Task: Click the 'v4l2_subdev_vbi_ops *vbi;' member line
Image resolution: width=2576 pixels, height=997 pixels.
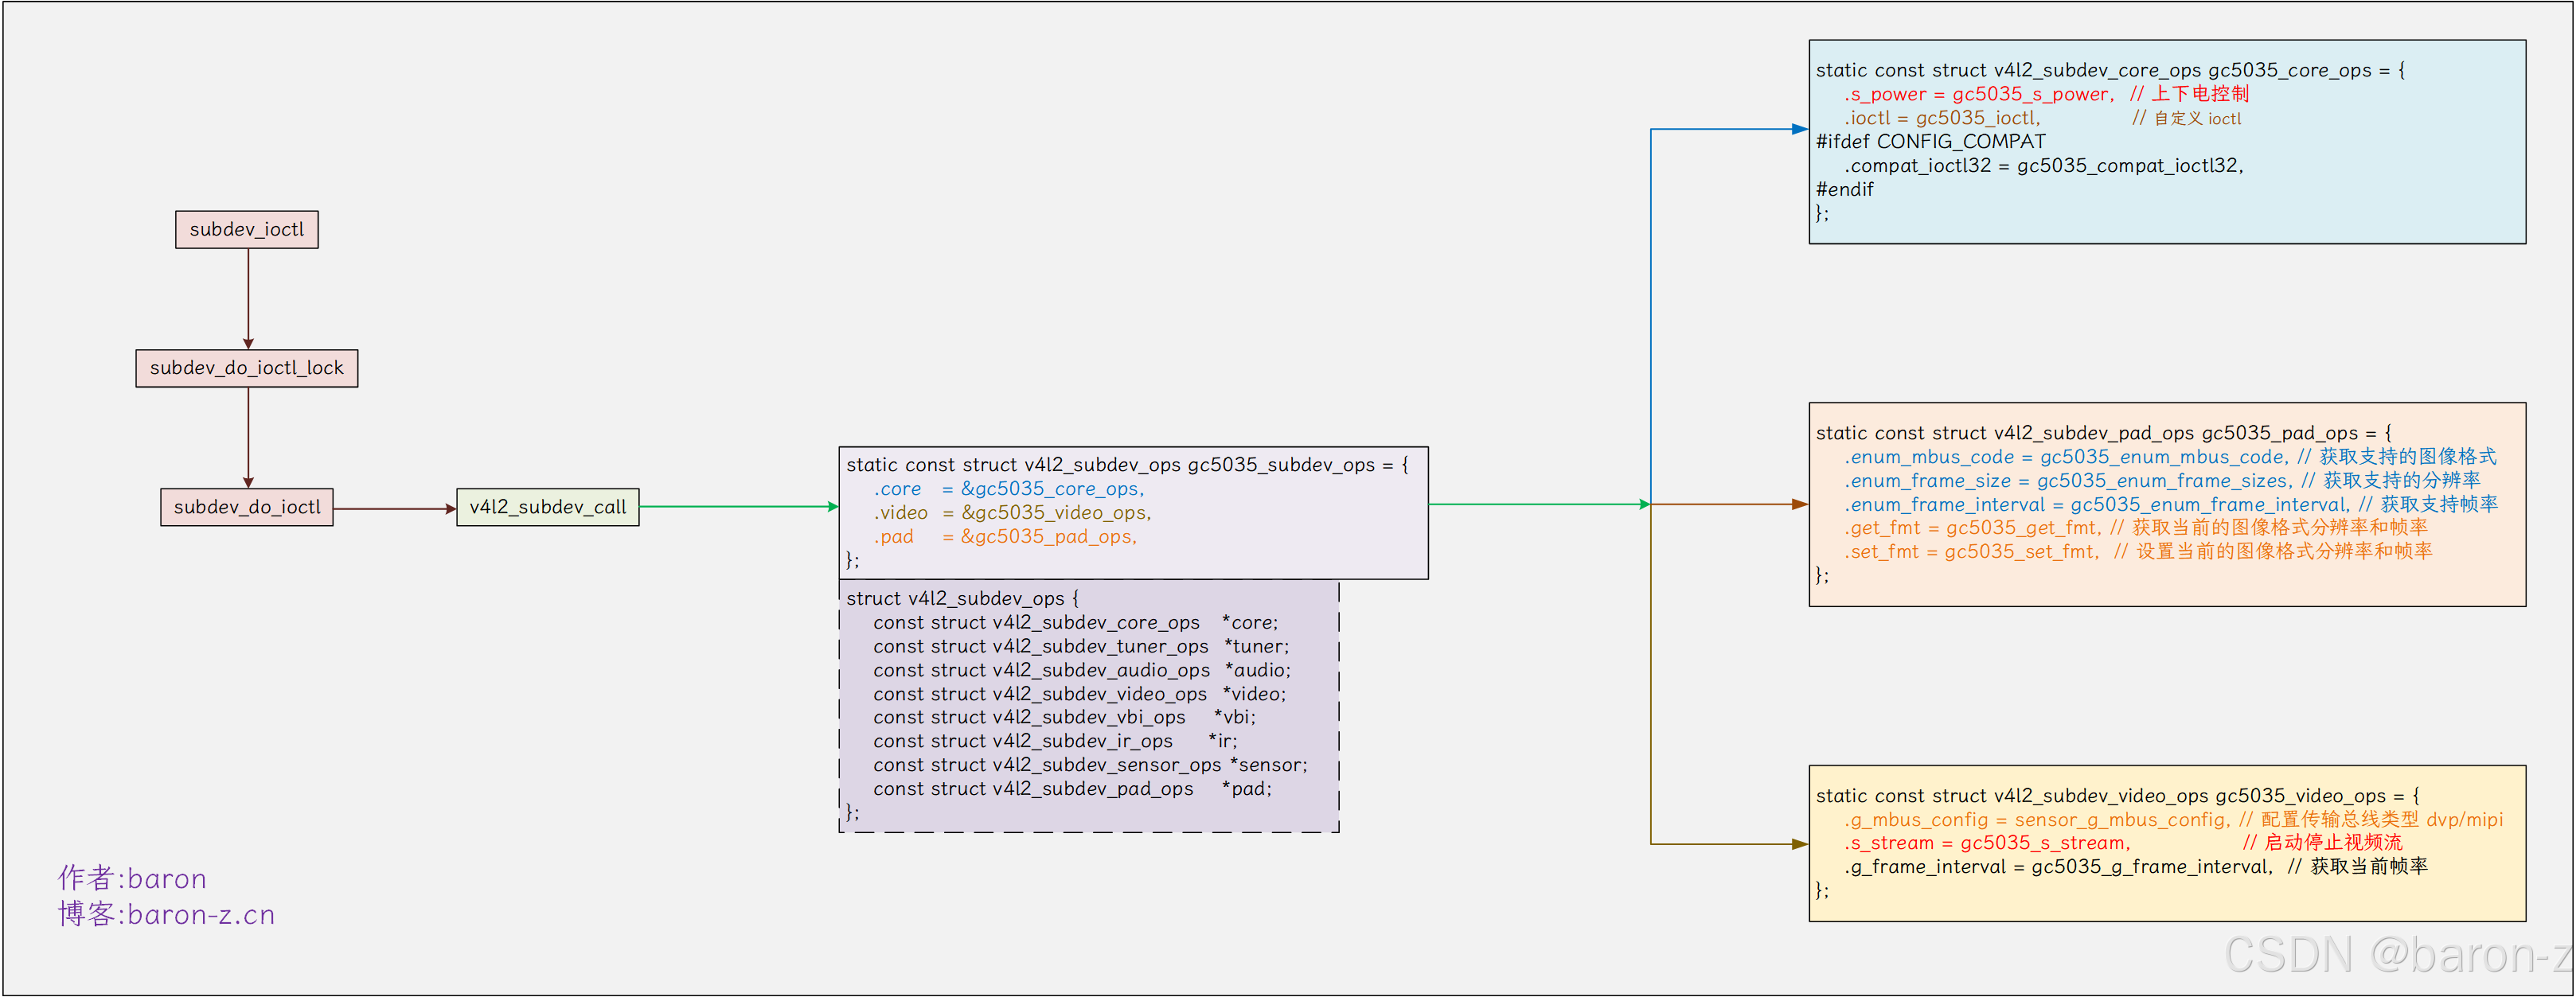Action: [1064, 717]
